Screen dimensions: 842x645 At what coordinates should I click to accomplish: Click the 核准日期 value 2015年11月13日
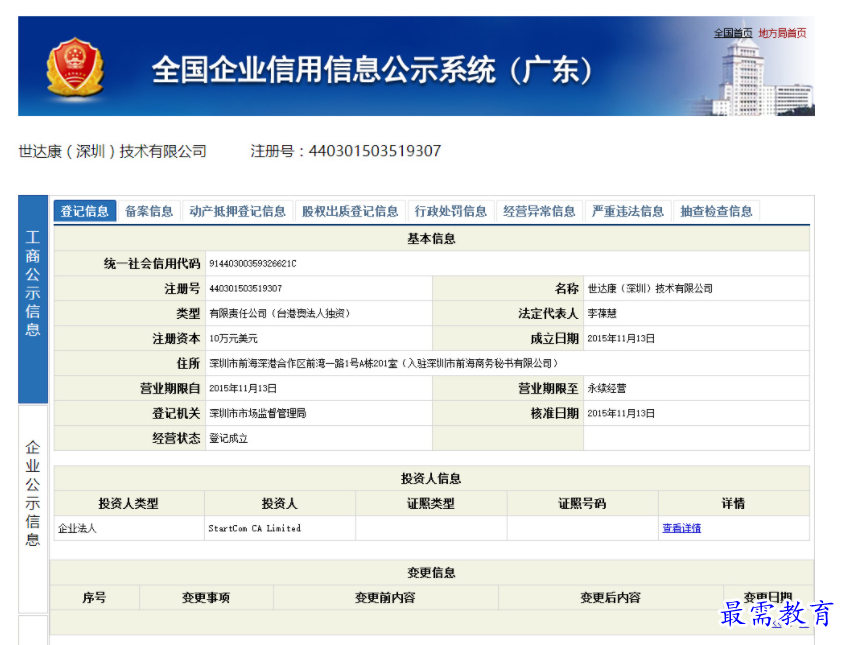point(621,413)
